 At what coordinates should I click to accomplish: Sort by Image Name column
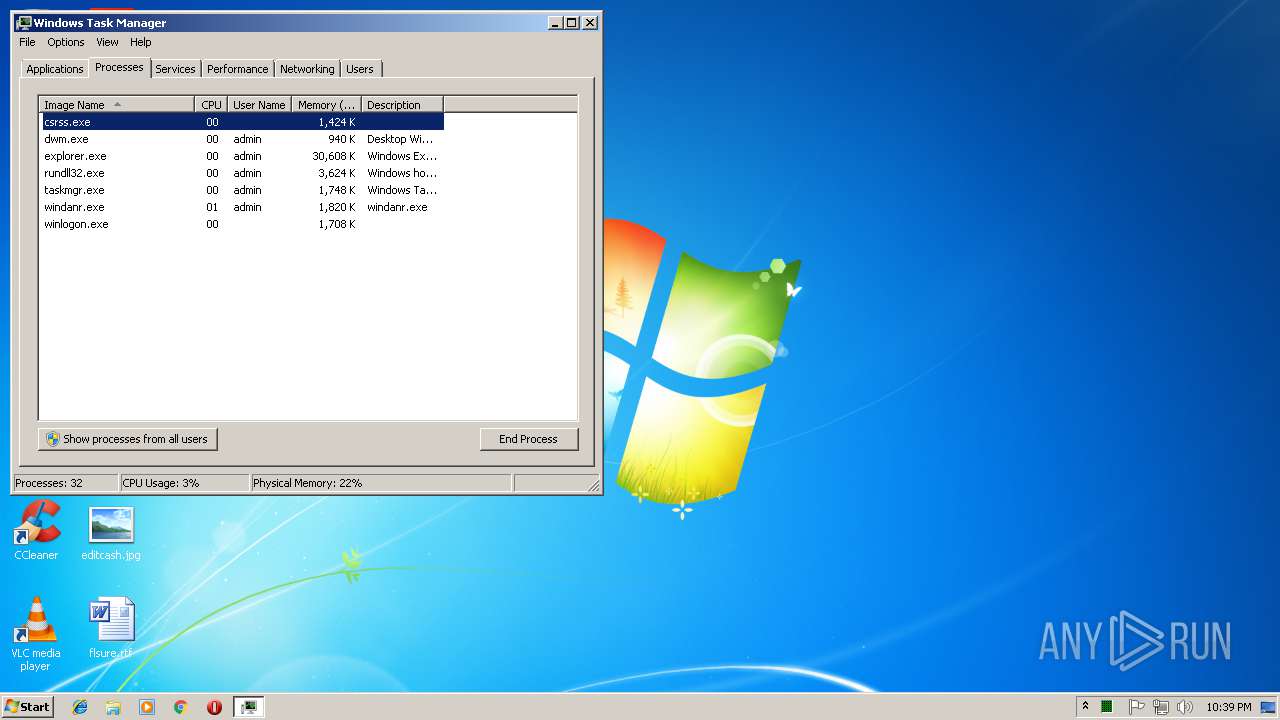(x=117, y=104)
